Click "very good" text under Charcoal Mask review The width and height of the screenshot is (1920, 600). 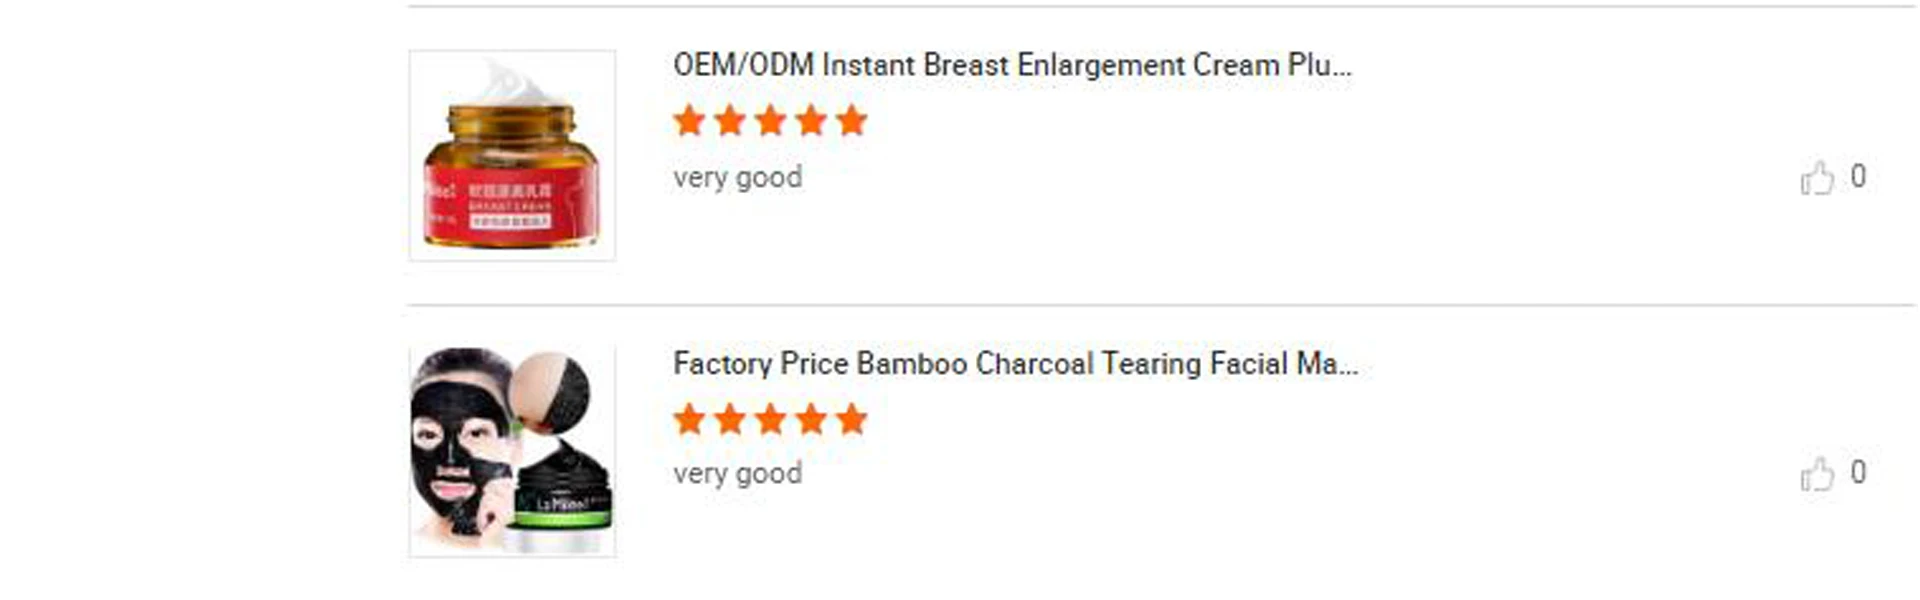coord(737,473)
